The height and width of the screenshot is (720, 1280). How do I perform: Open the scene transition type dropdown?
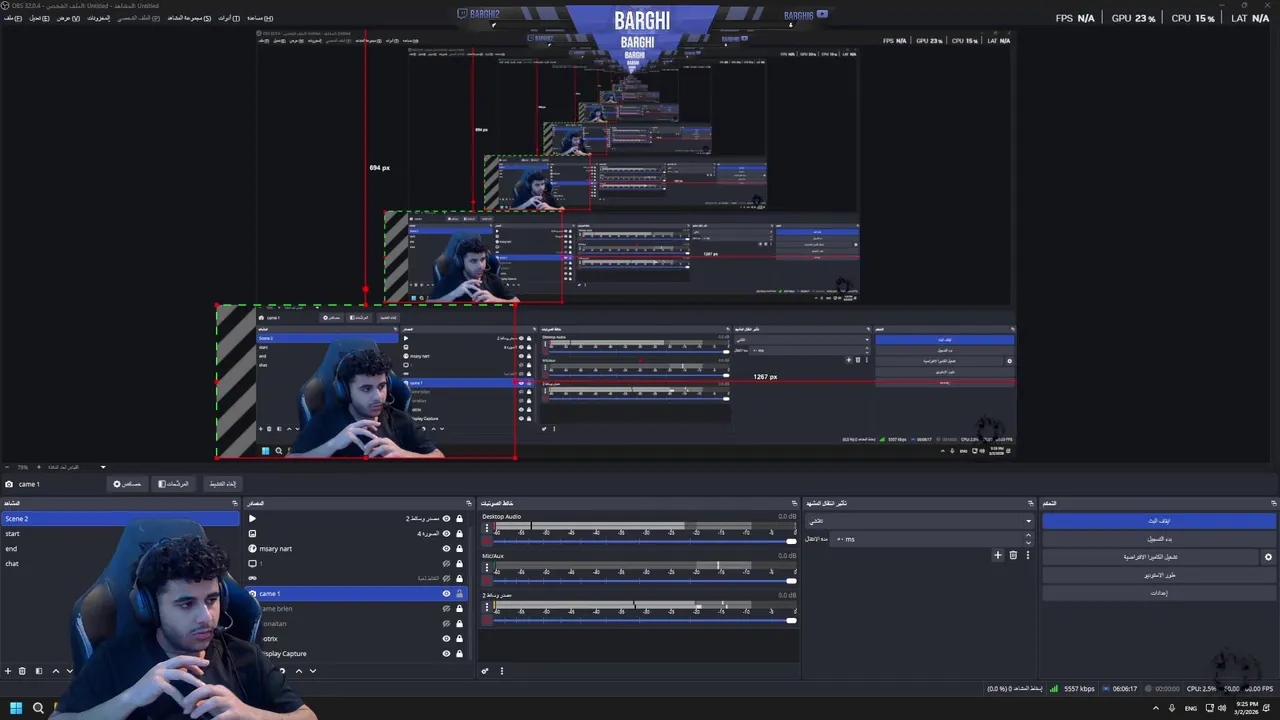(919, 520)
